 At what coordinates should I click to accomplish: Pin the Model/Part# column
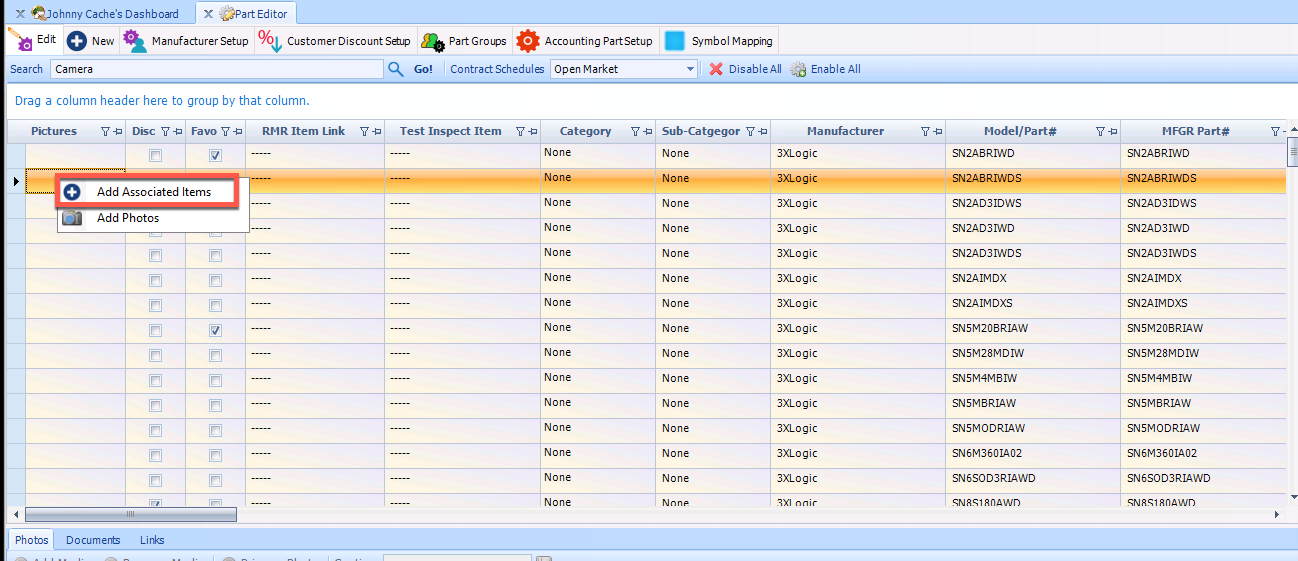click(x=1113, y=132)
